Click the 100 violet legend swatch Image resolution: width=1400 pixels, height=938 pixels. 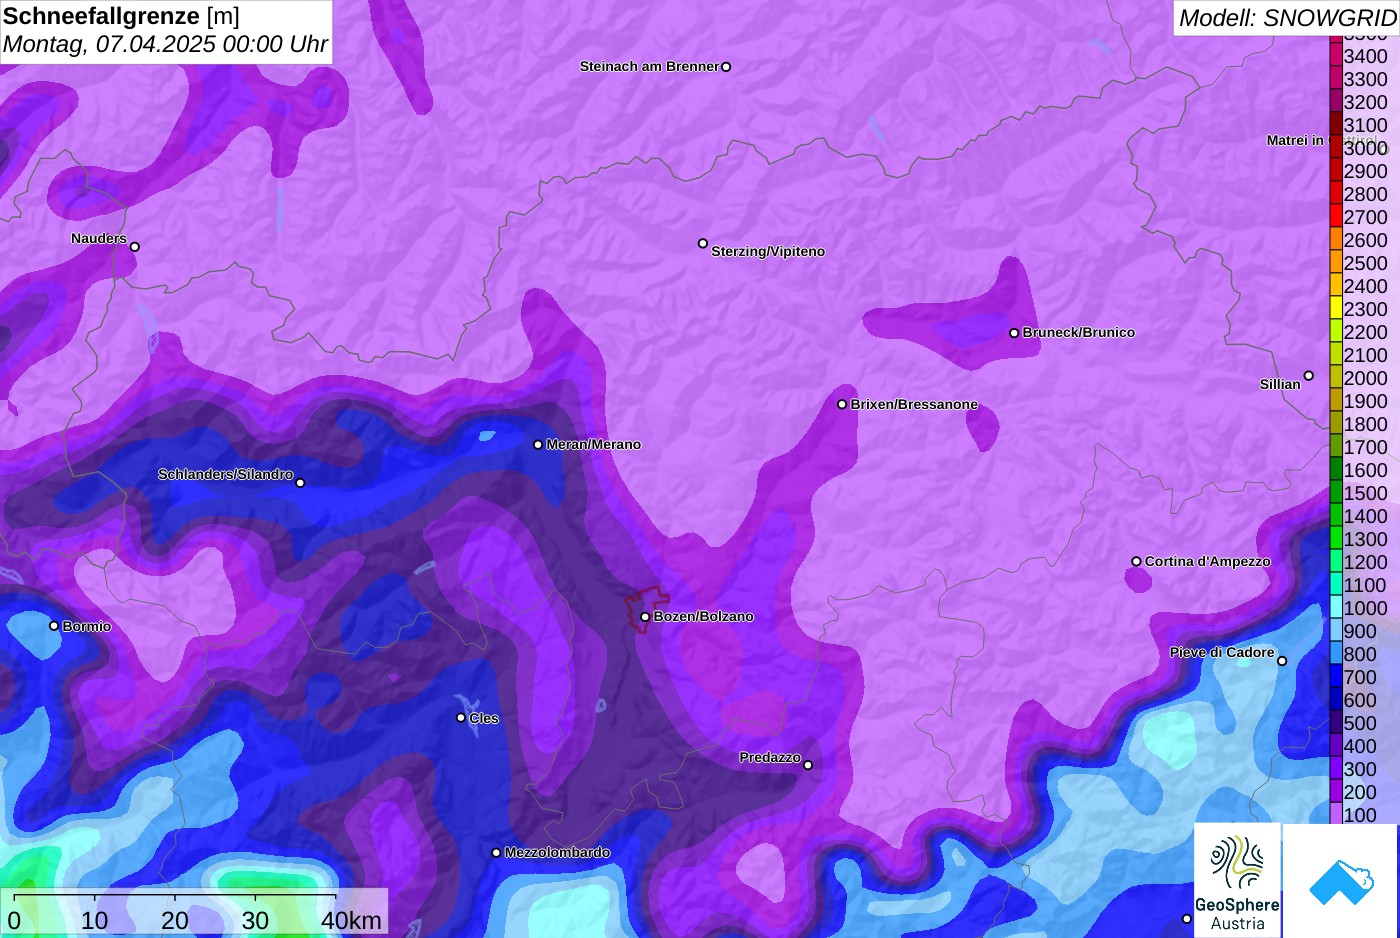point(1335,813)
